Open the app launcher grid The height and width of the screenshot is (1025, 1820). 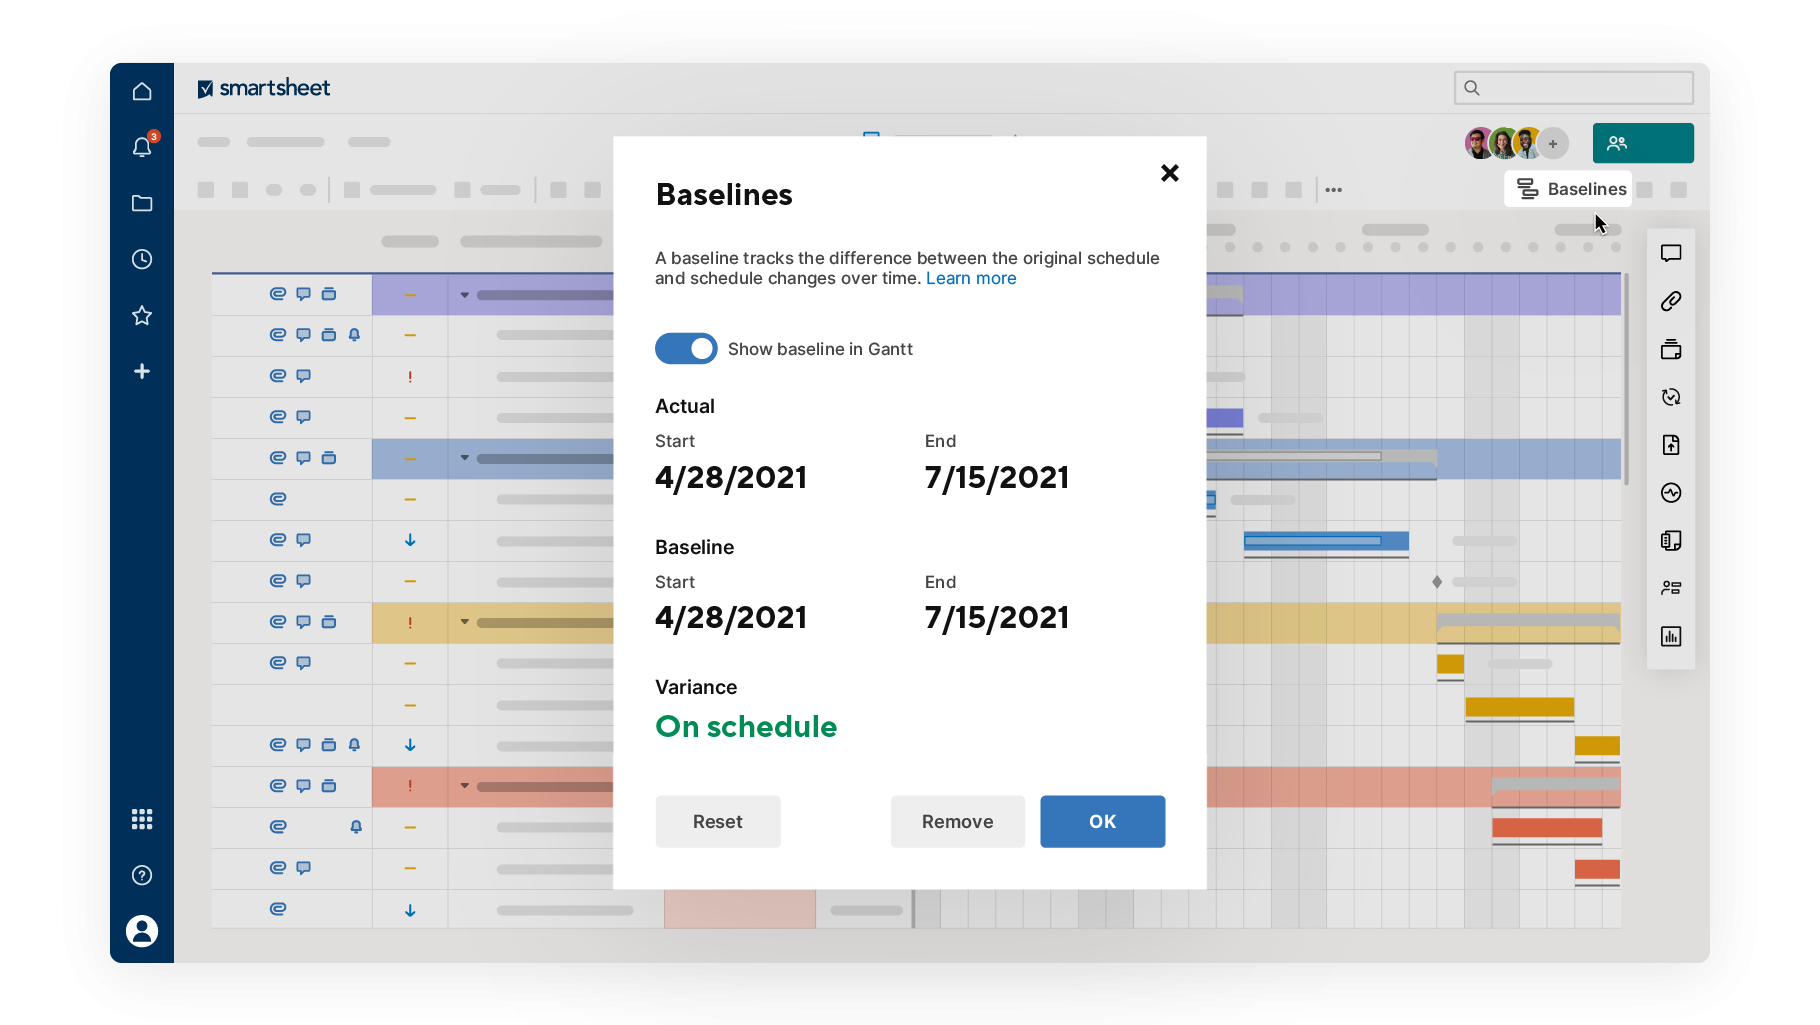coord(142,819)
